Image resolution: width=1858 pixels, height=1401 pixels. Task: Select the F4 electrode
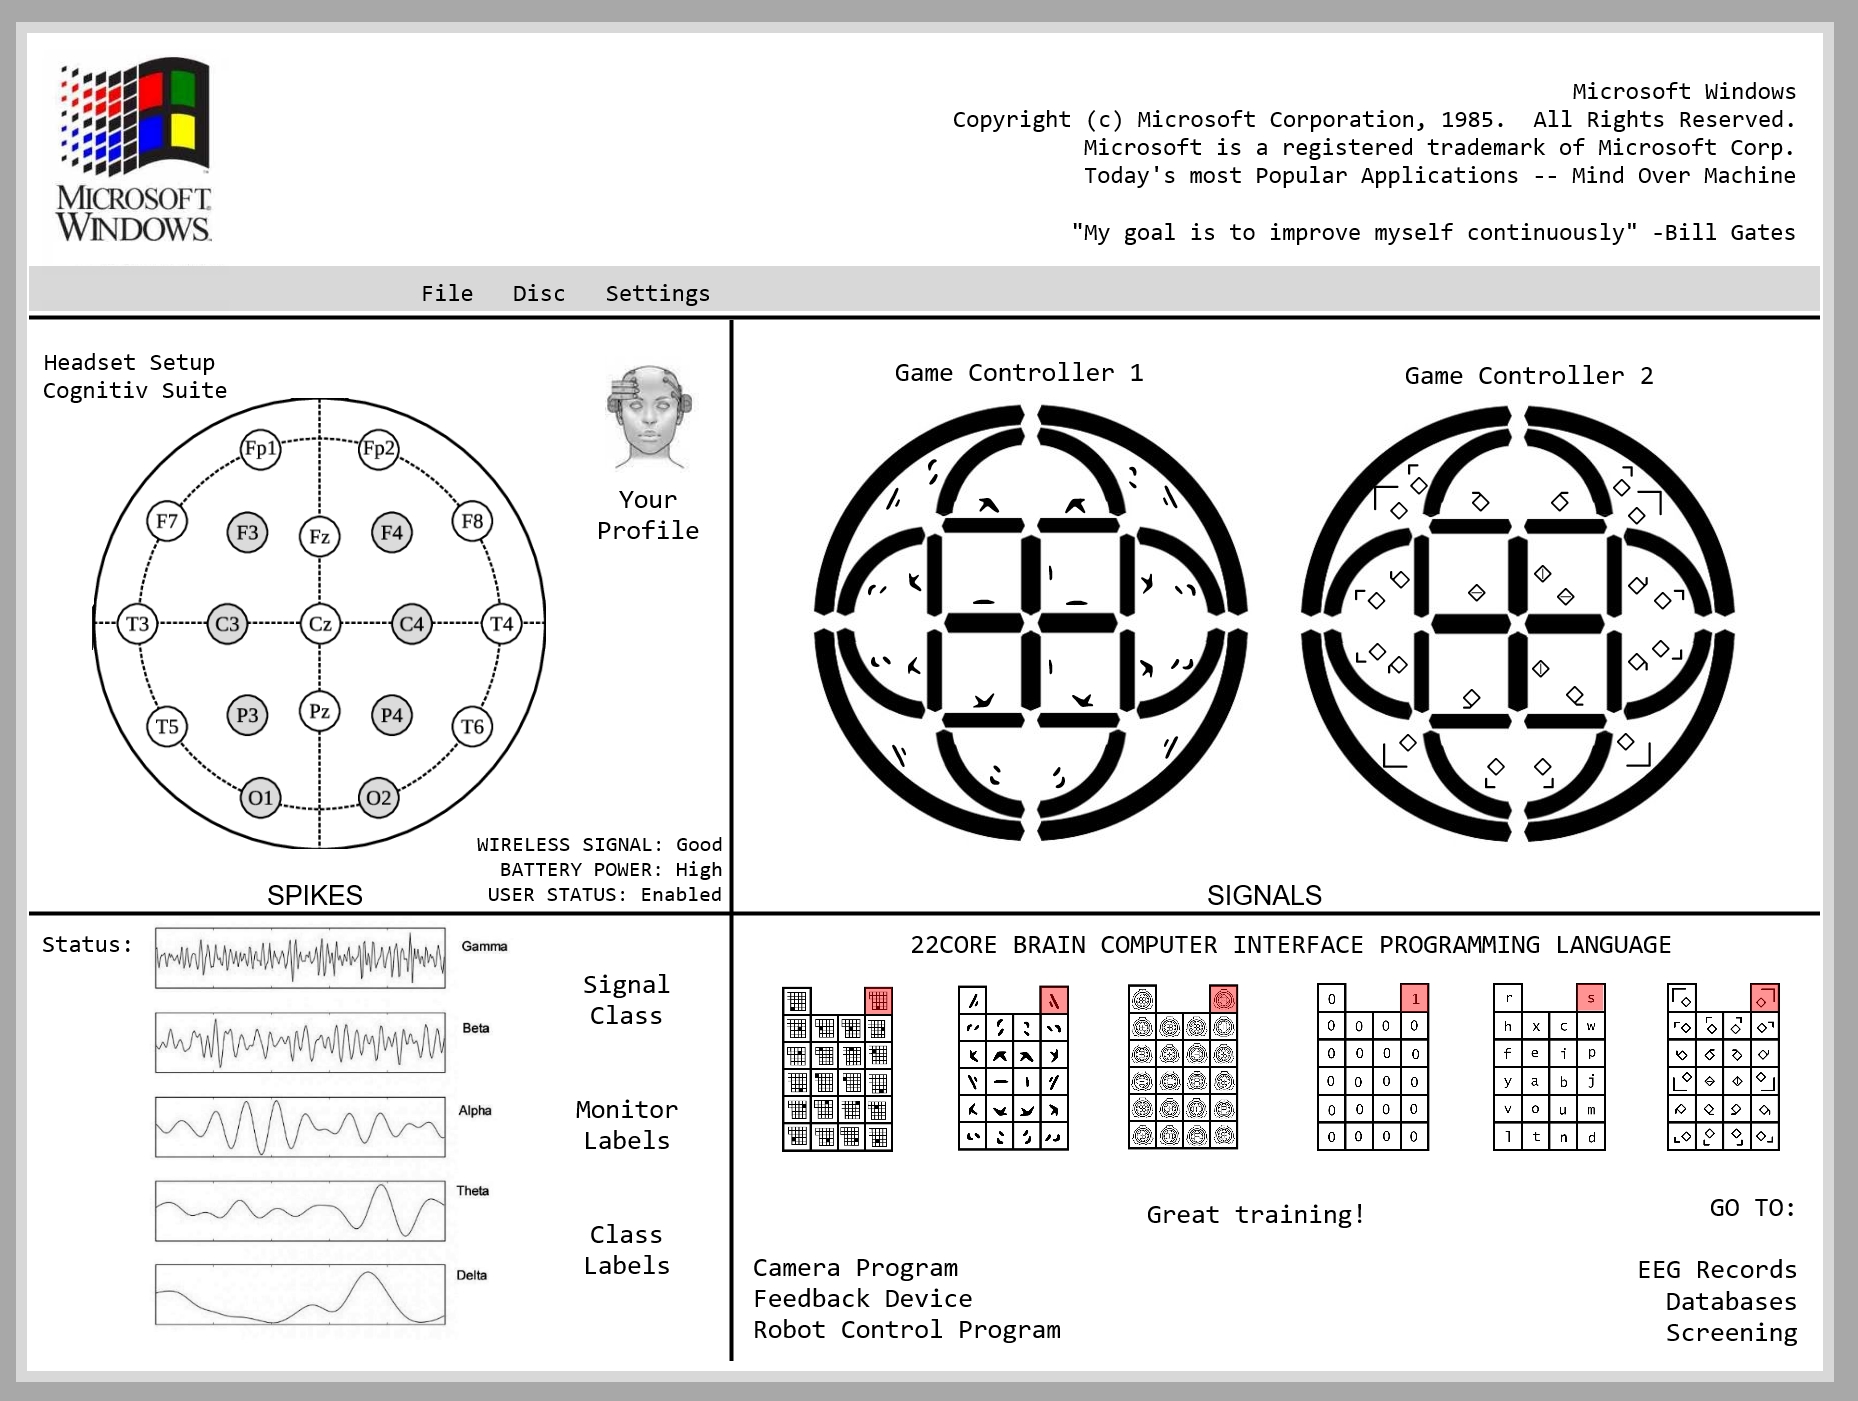[392, 533]
